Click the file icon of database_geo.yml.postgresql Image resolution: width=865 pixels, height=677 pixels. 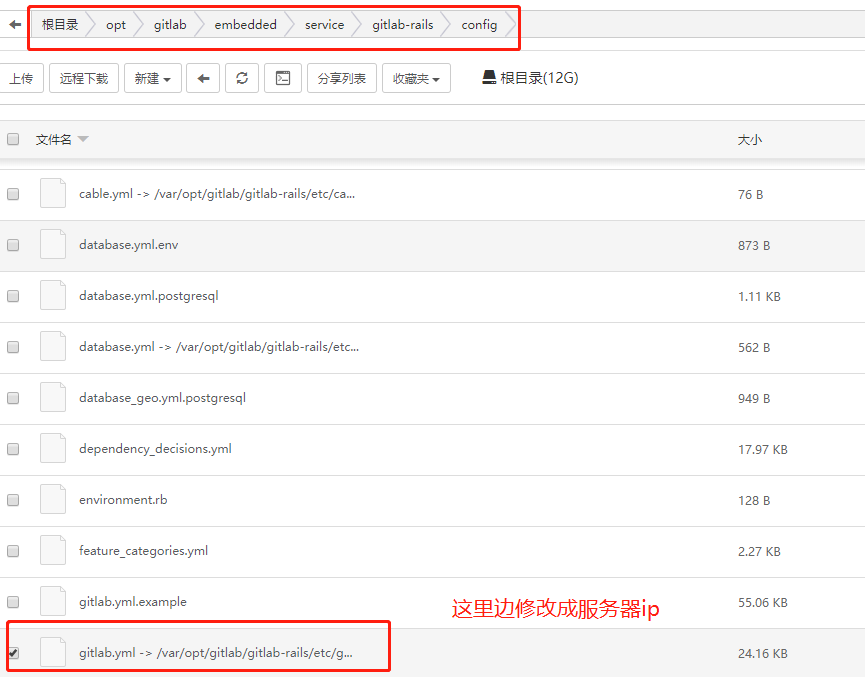pyautogui.click(x=53, y=398)
